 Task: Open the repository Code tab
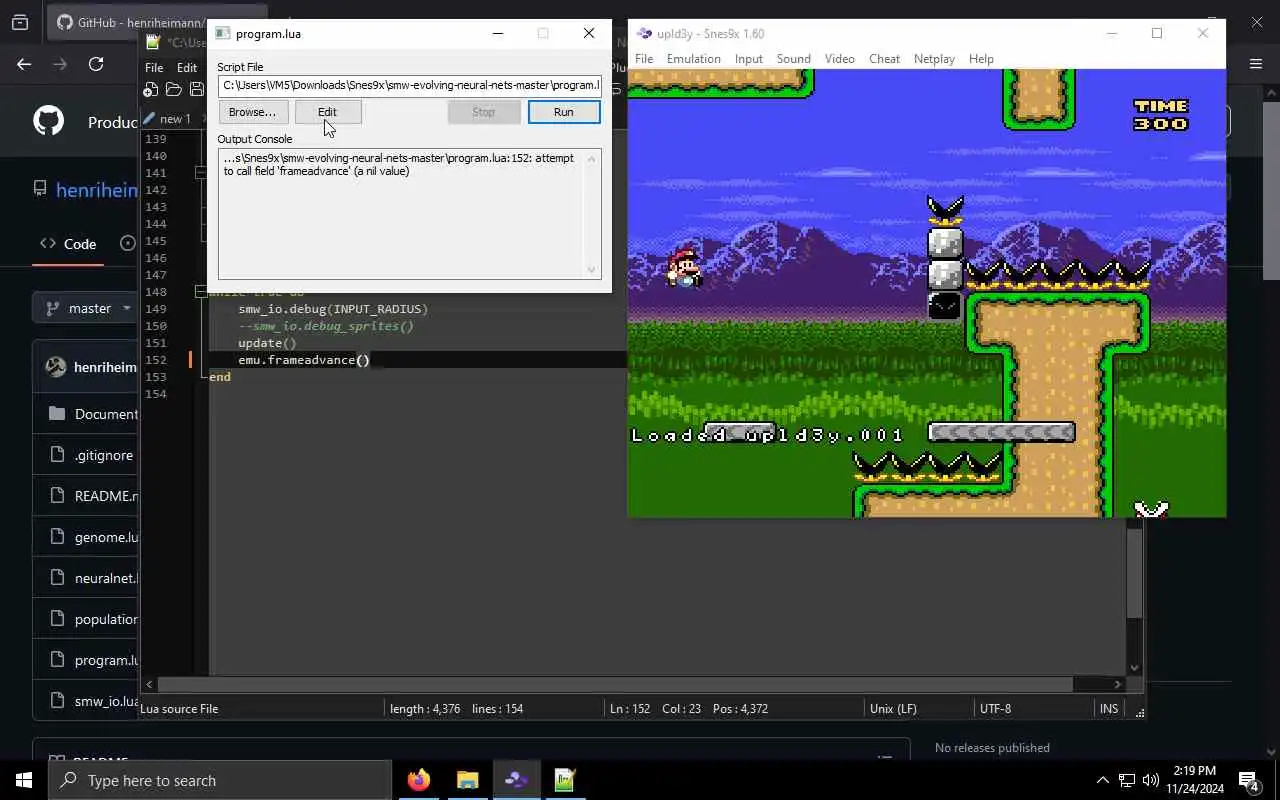click(x=68, y=243)
